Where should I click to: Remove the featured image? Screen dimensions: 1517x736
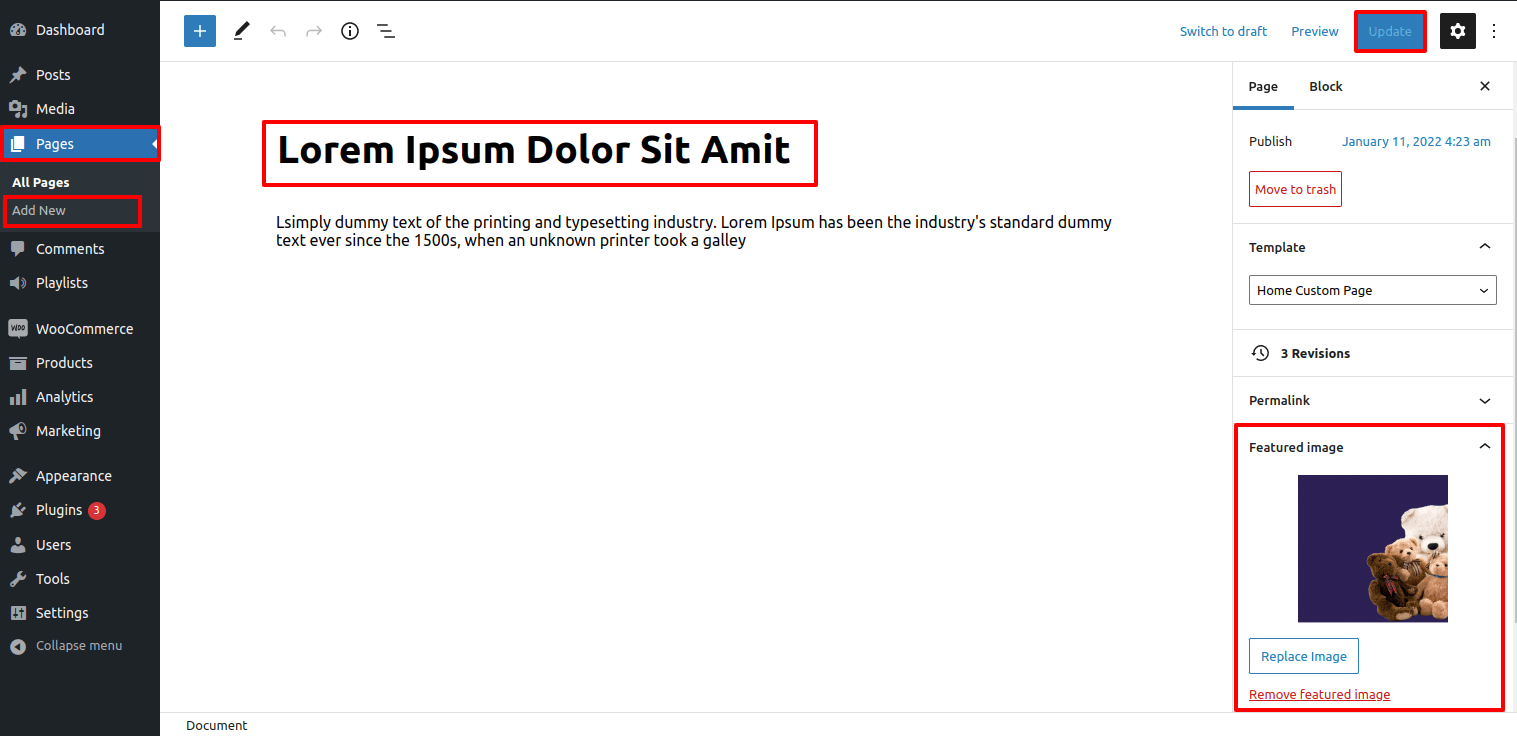click(1319, 694)
